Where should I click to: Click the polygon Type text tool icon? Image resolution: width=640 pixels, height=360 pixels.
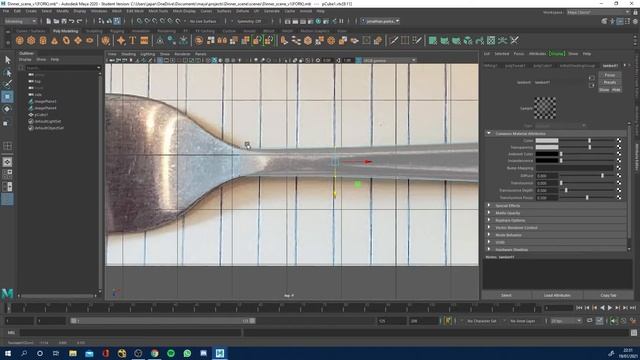133,40
